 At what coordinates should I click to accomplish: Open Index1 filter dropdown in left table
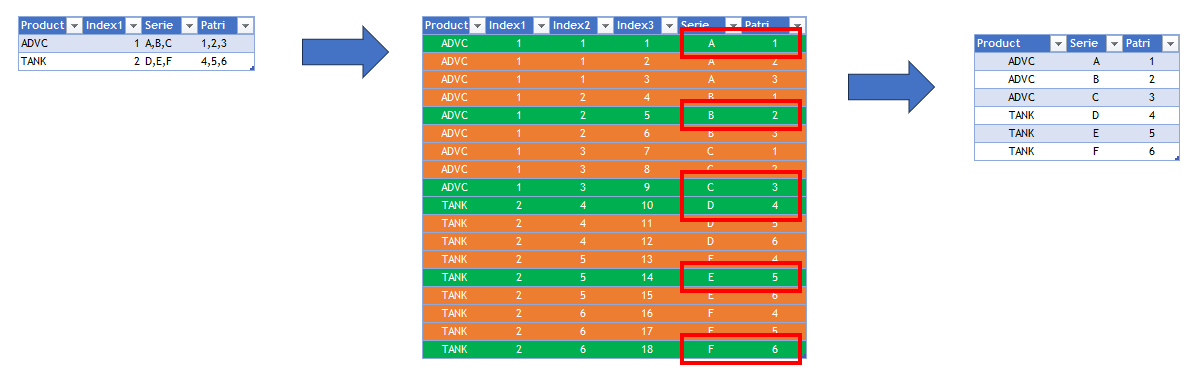pos(133,25)
